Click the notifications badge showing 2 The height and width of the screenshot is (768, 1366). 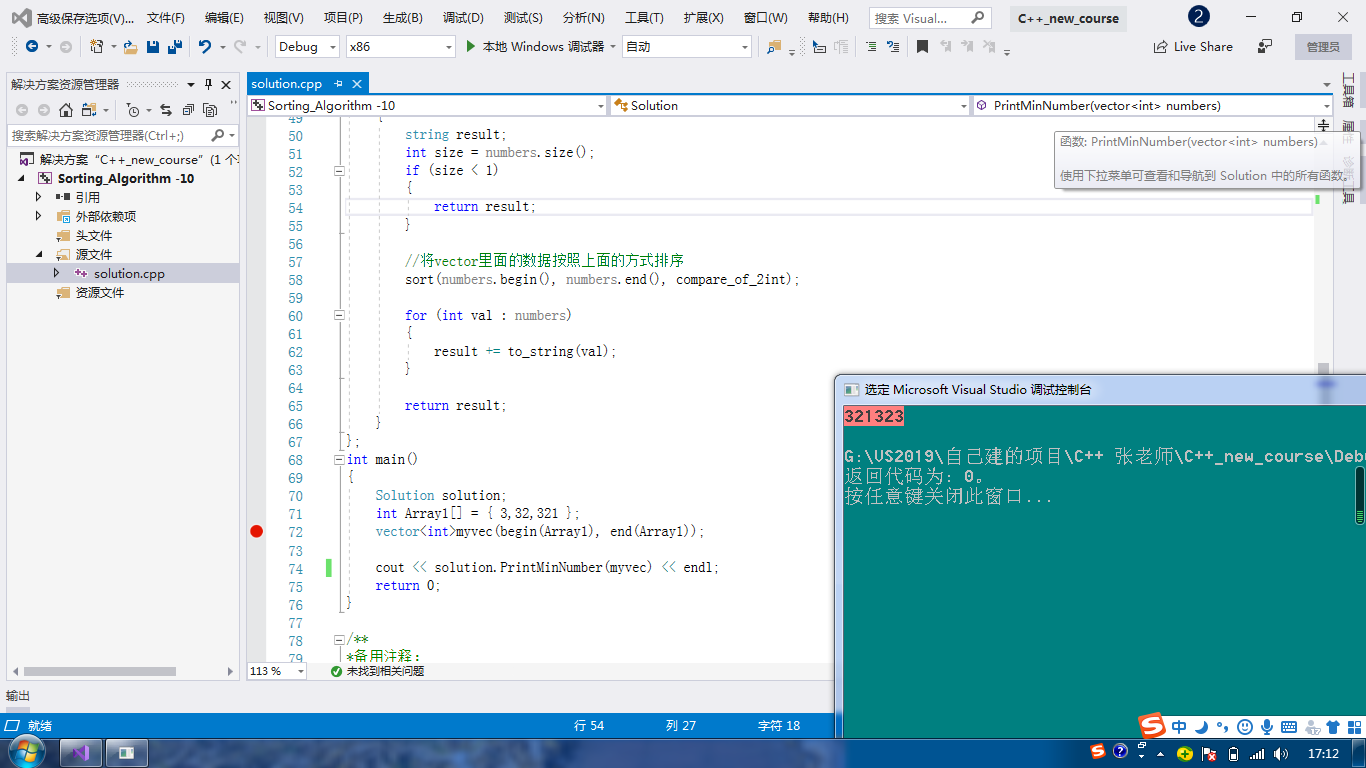[1199, 17]
